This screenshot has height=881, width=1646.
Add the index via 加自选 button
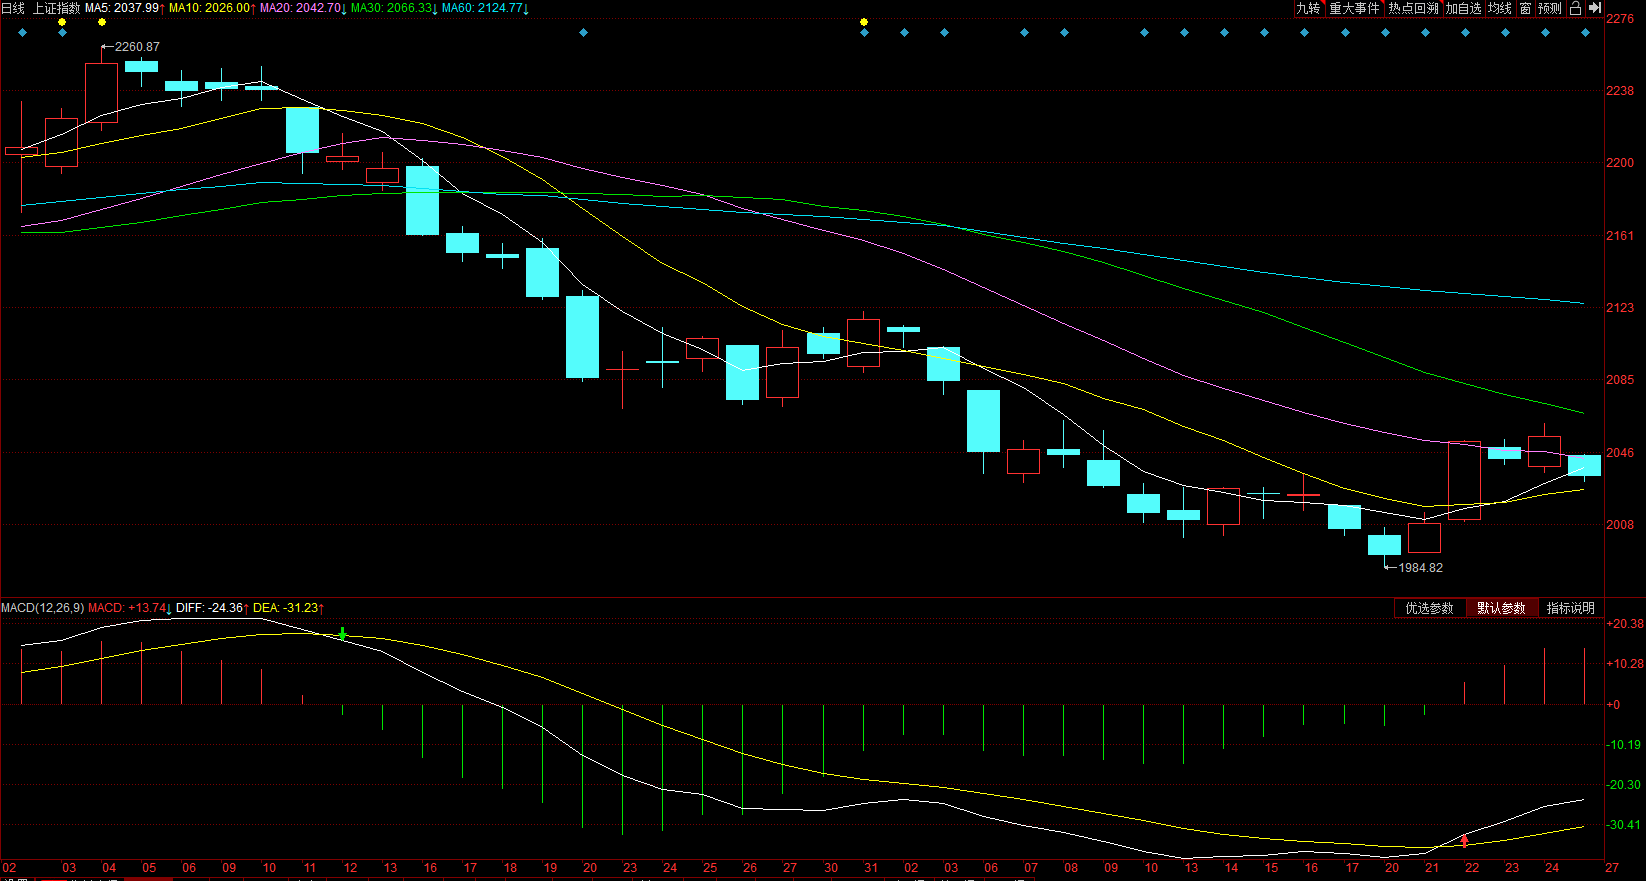tap(1463, 8)
